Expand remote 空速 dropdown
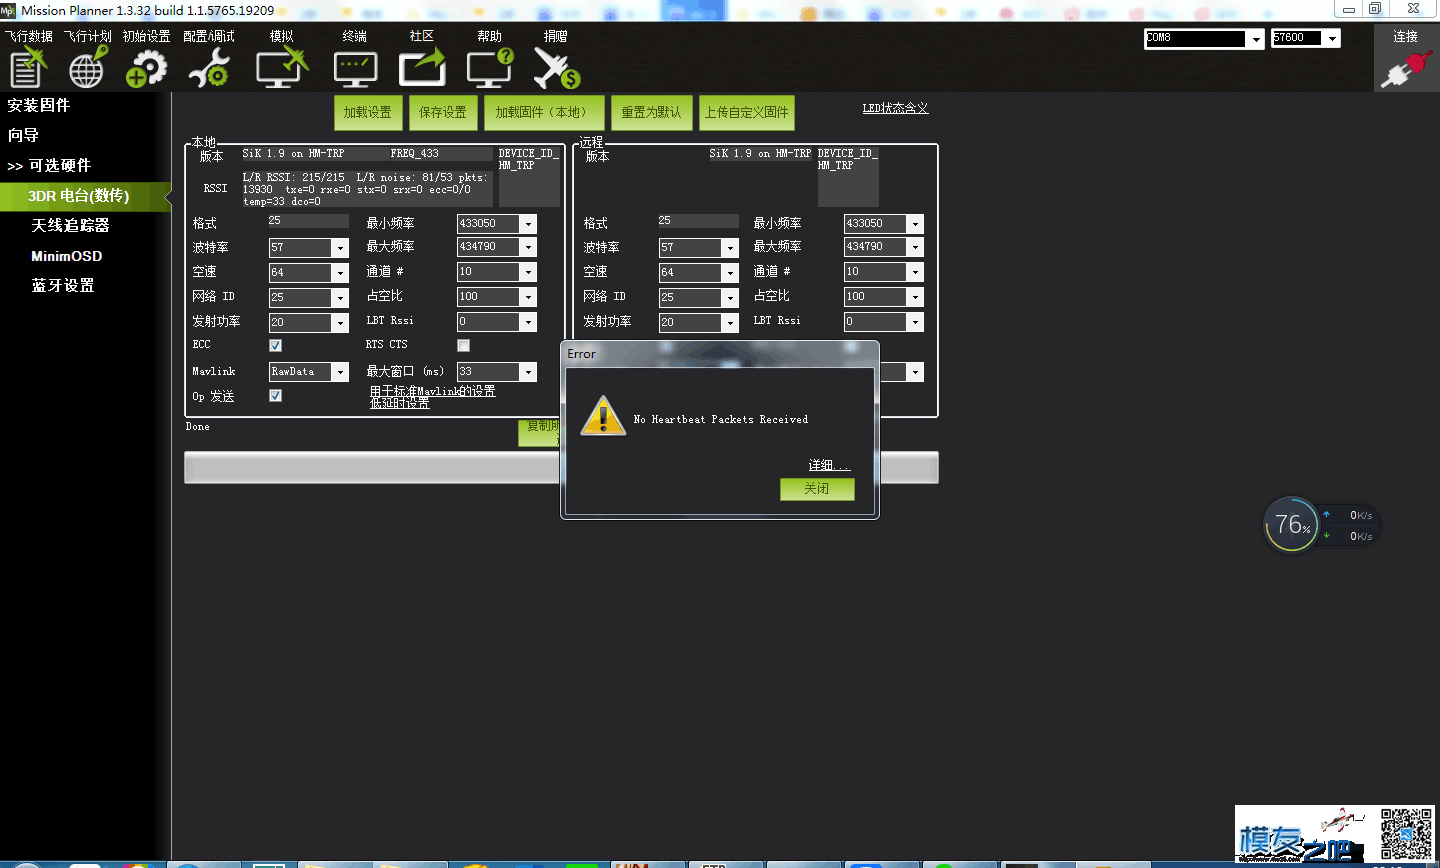This screenshot has width=1440, height=868. [x=730, y=273]
